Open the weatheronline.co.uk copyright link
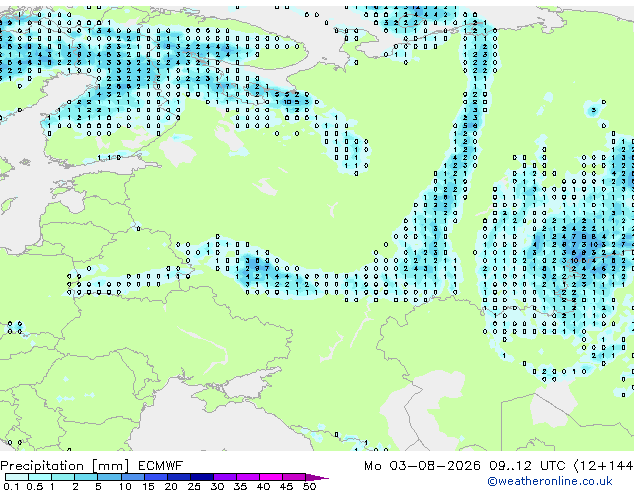634x490 pixels. [x=549, y=481]
